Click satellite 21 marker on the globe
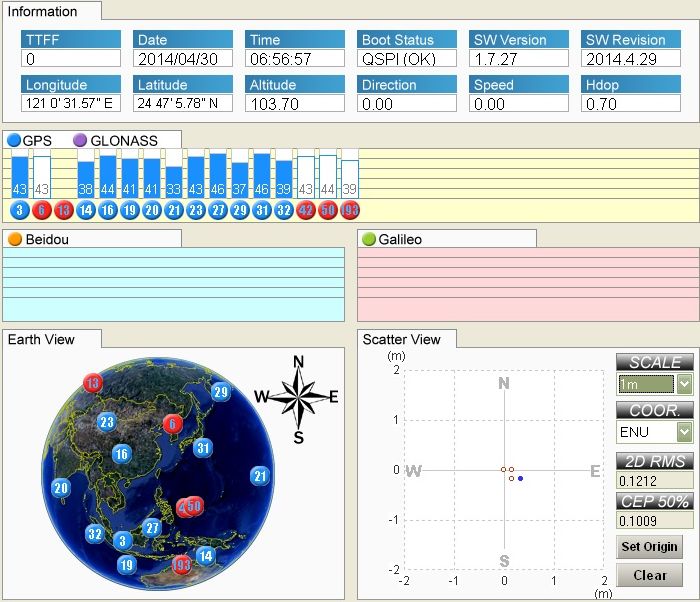 (261, 476)
